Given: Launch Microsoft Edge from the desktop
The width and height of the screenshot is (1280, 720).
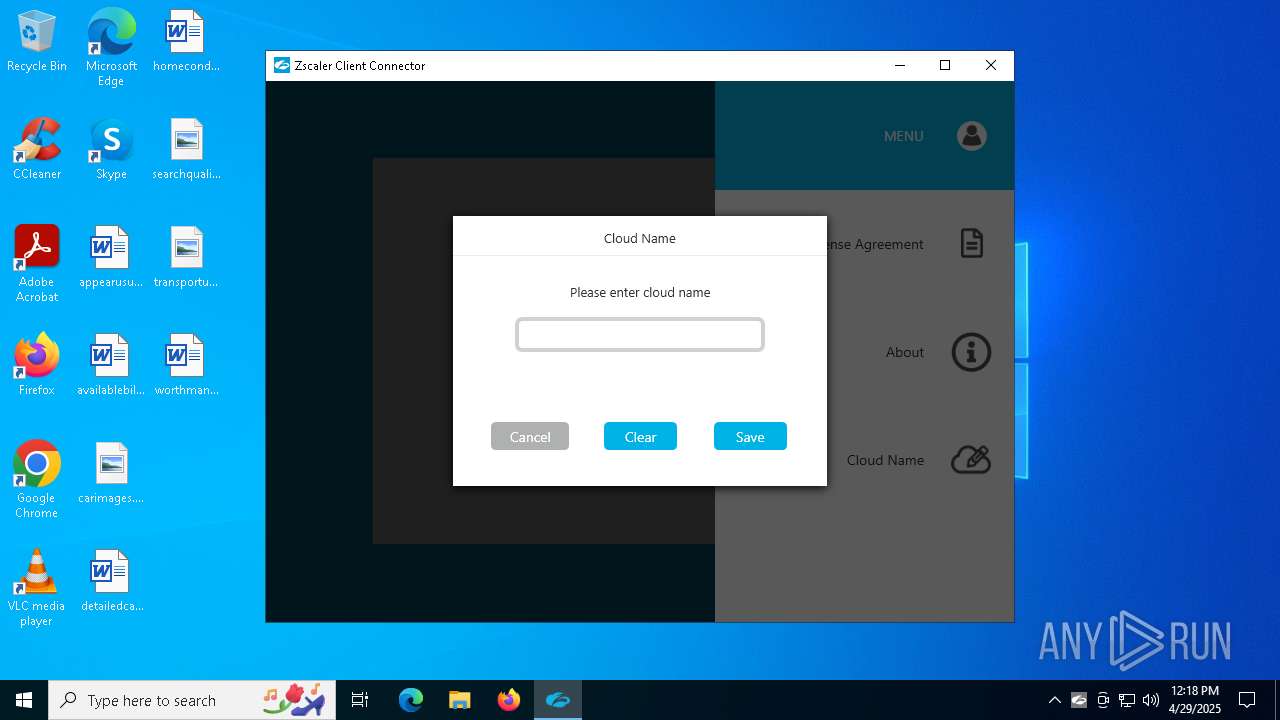Looking at the screenshot, I should (x=111, y=47).
